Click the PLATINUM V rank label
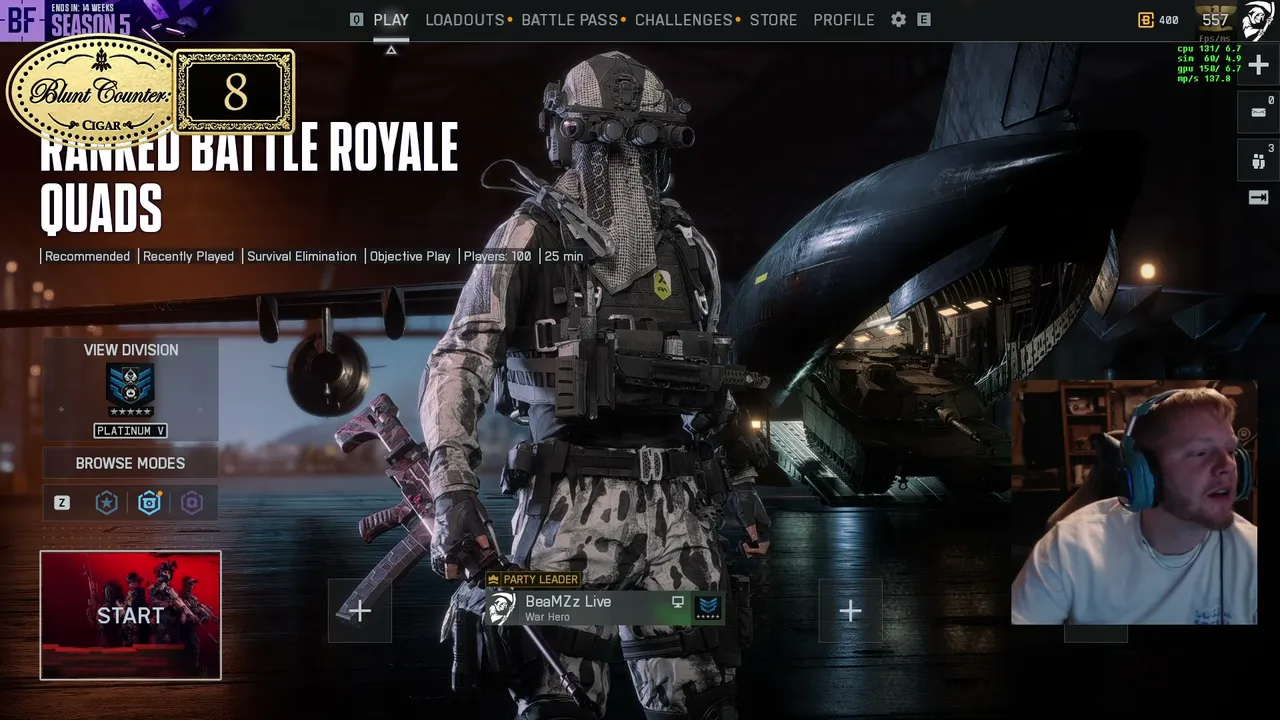The width and height of the screenshot is (1280, 720). click(x=130, y=431)
